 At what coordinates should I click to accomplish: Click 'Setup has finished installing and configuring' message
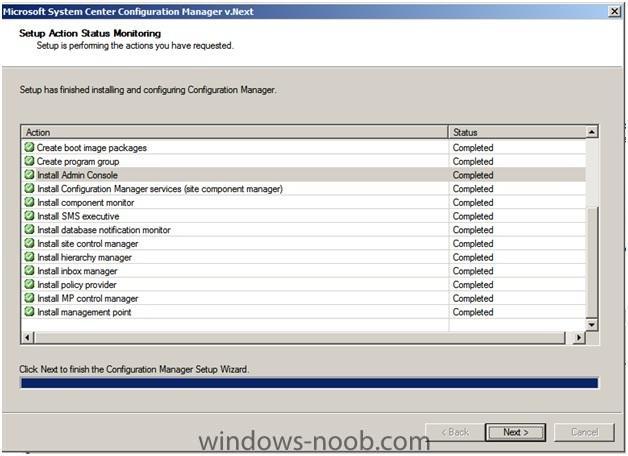coord(148,90)
